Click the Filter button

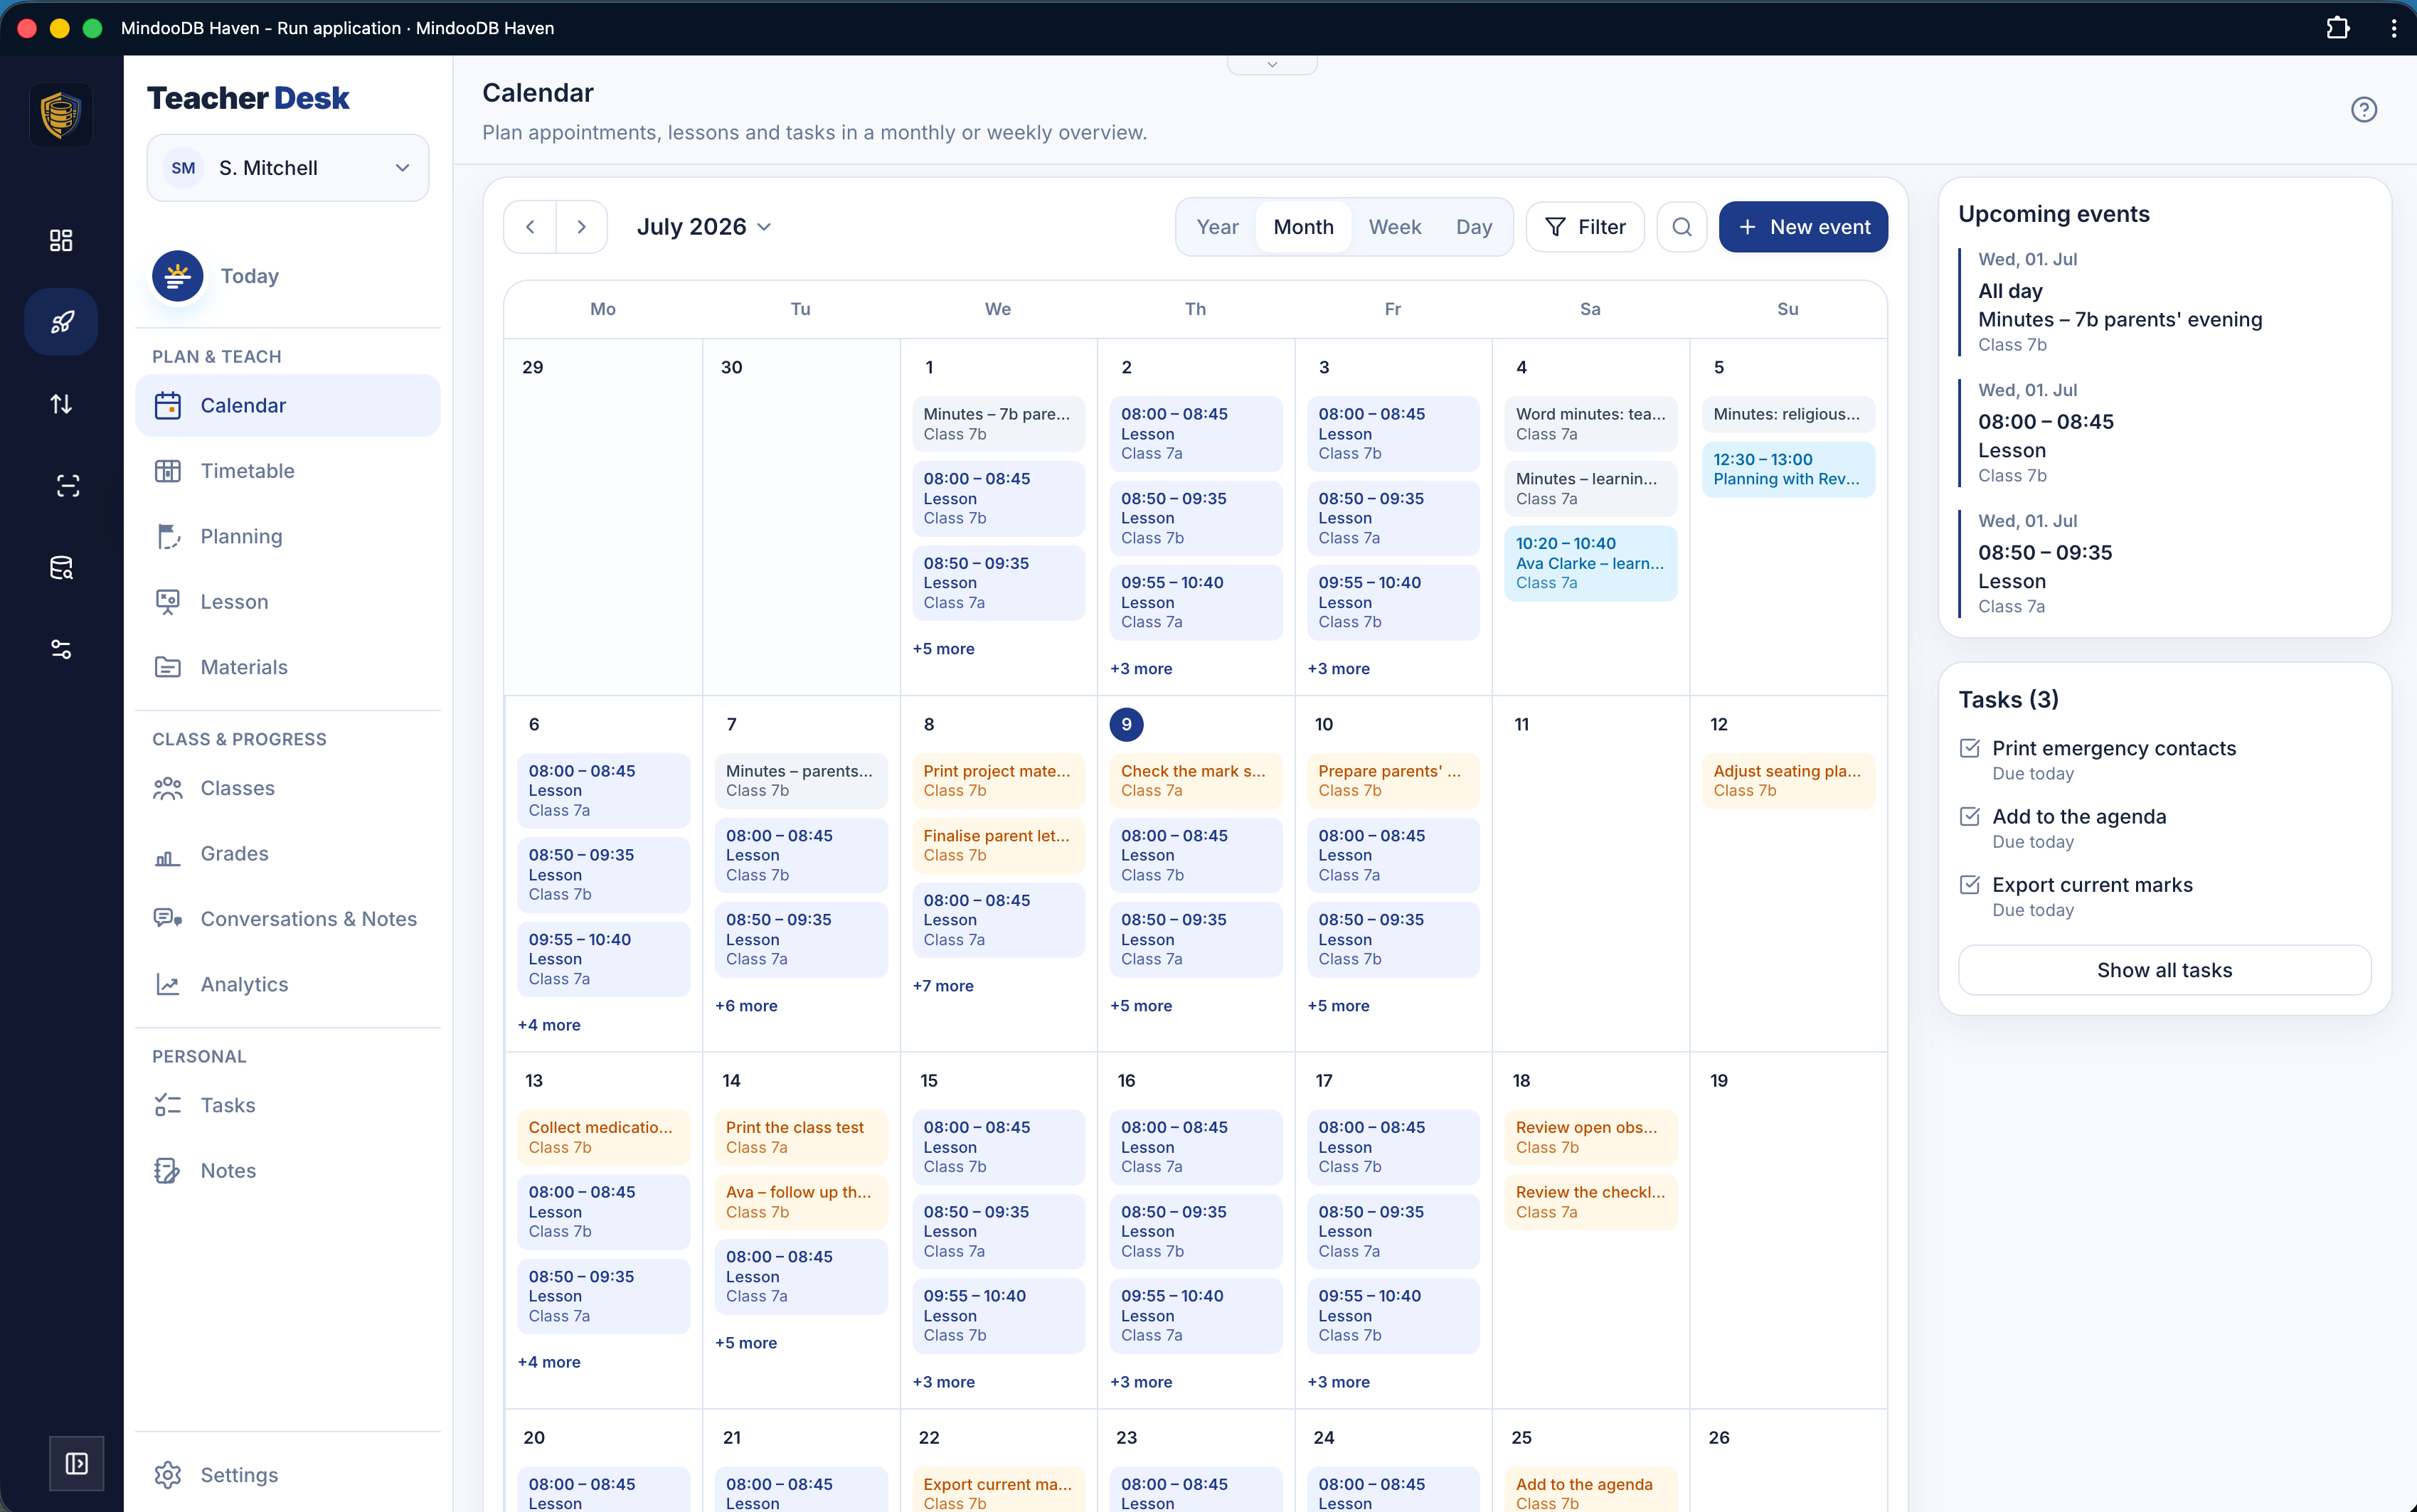[x=1585, y=227]
